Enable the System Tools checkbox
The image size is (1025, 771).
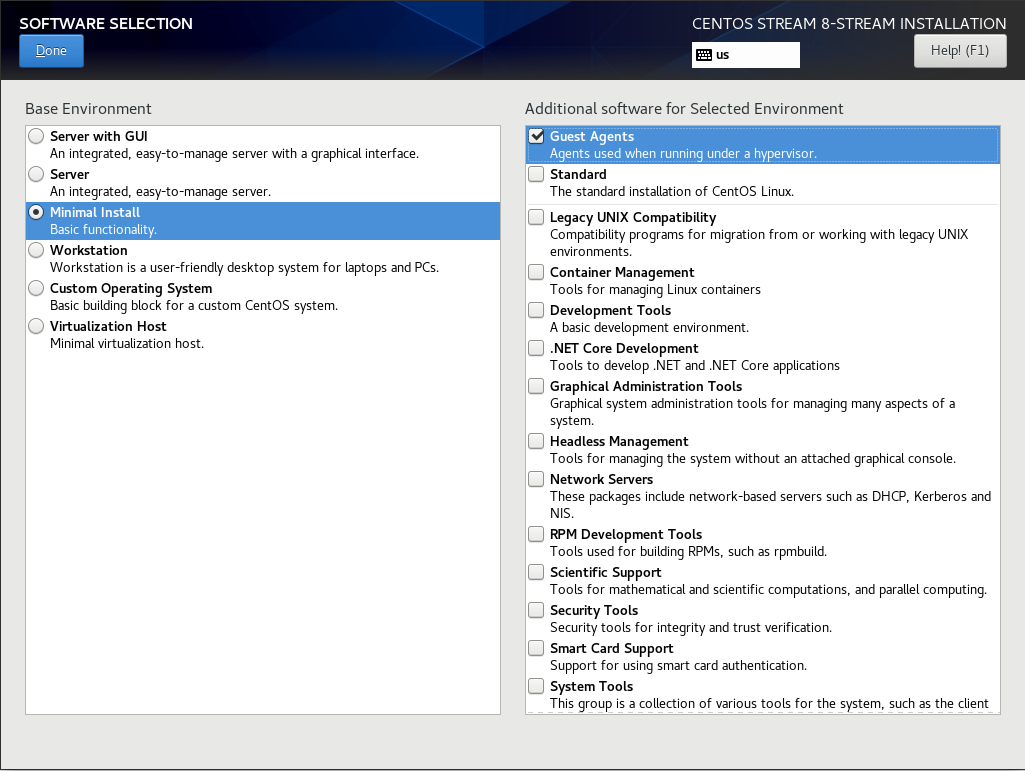[x=536, y=685]
